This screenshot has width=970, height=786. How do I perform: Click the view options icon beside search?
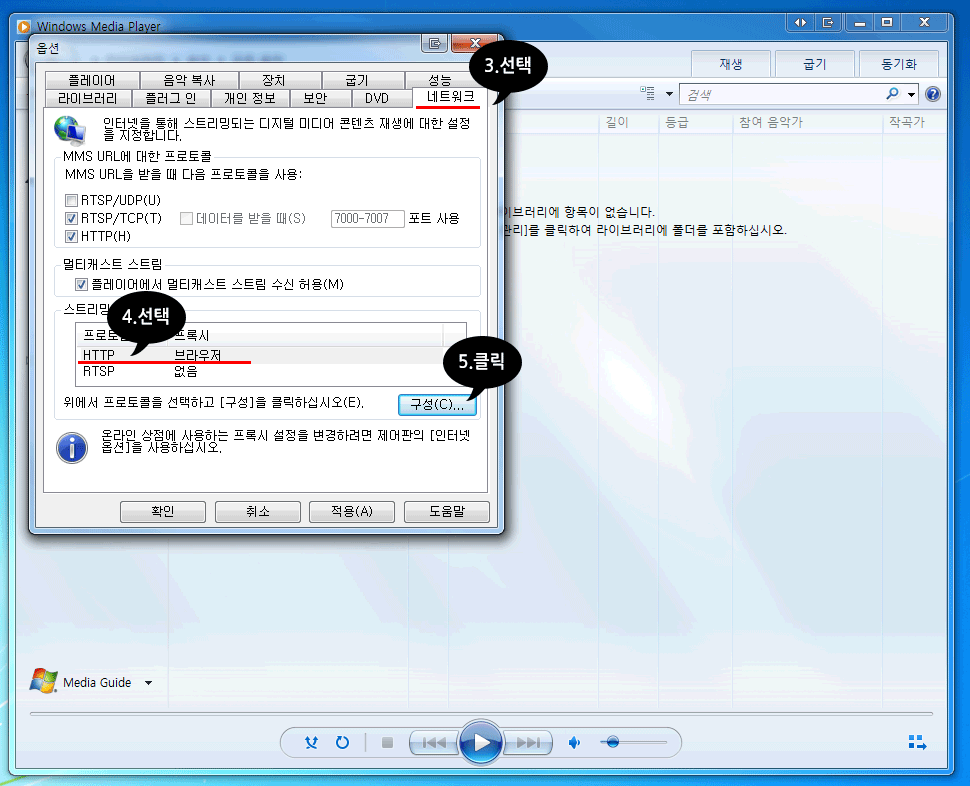pyautogui.click(x=648, y=93)
